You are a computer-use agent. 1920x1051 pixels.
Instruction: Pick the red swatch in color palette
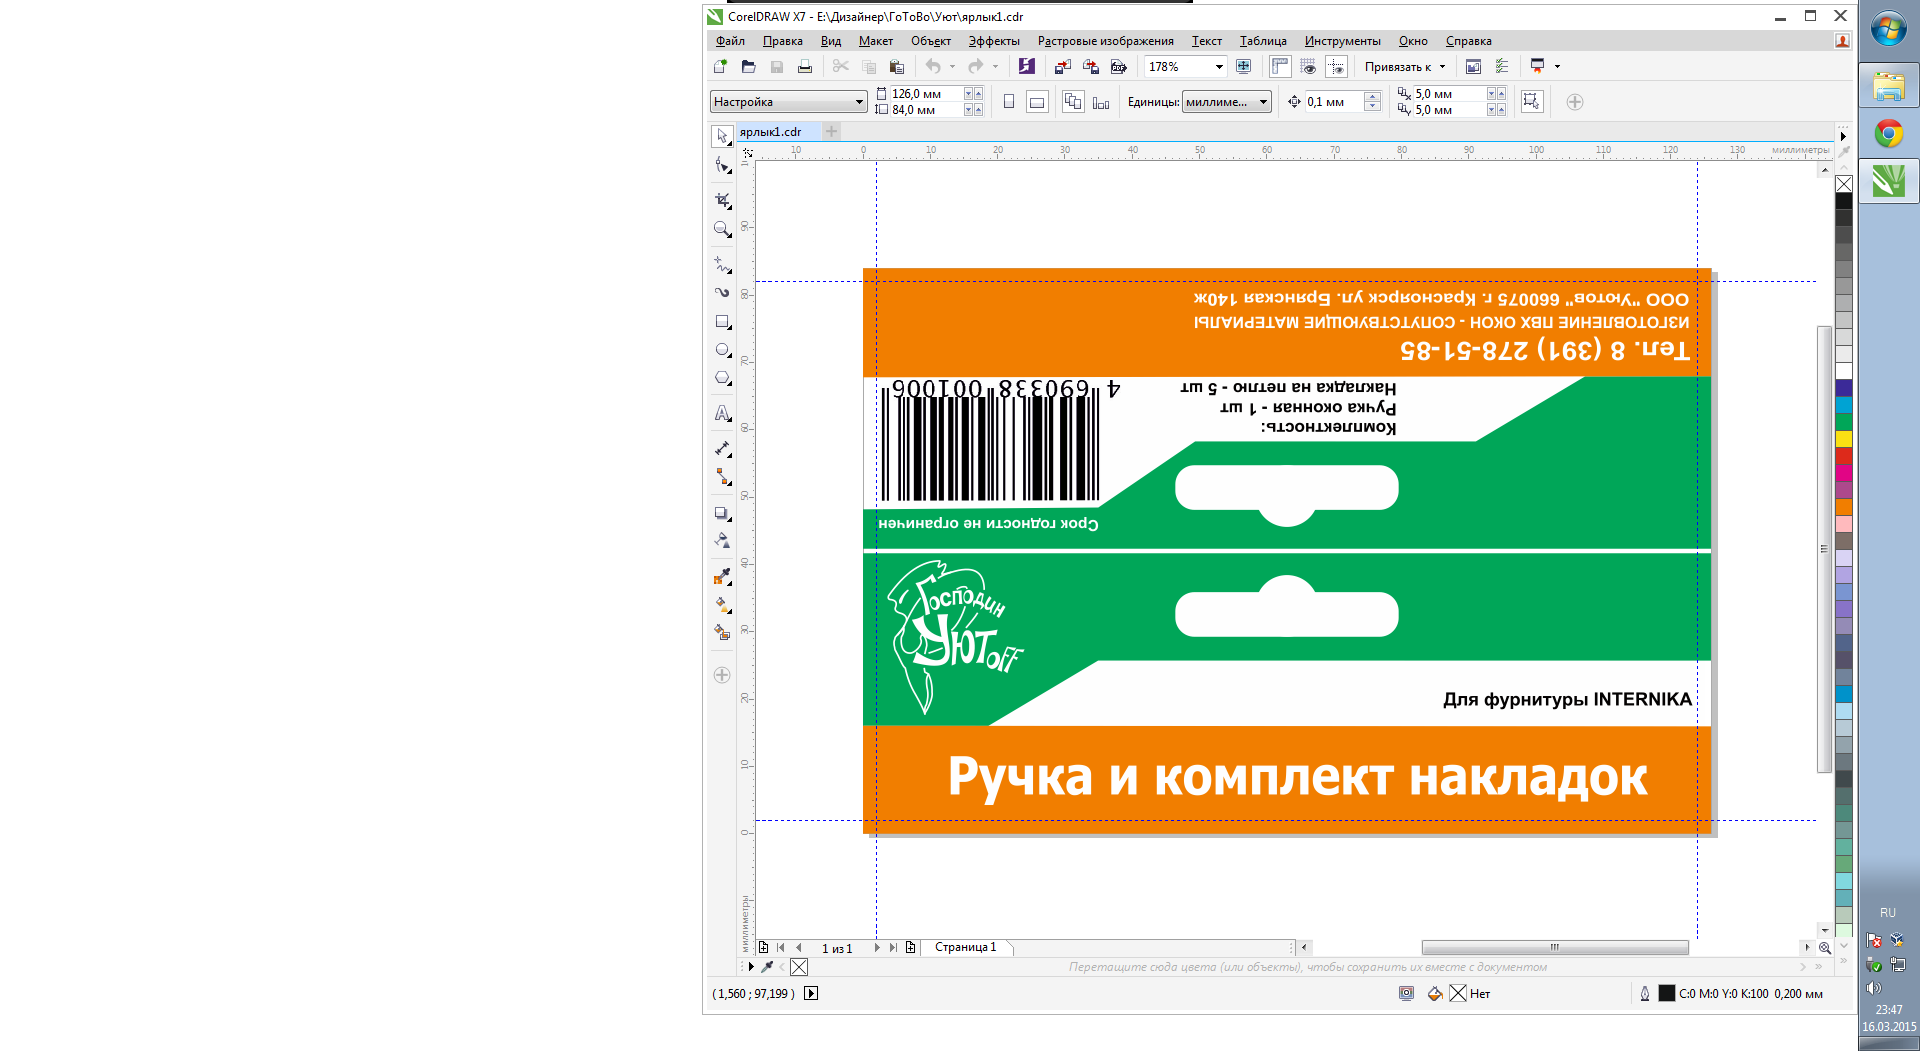pyautogui.click(x=1844, y=456)
